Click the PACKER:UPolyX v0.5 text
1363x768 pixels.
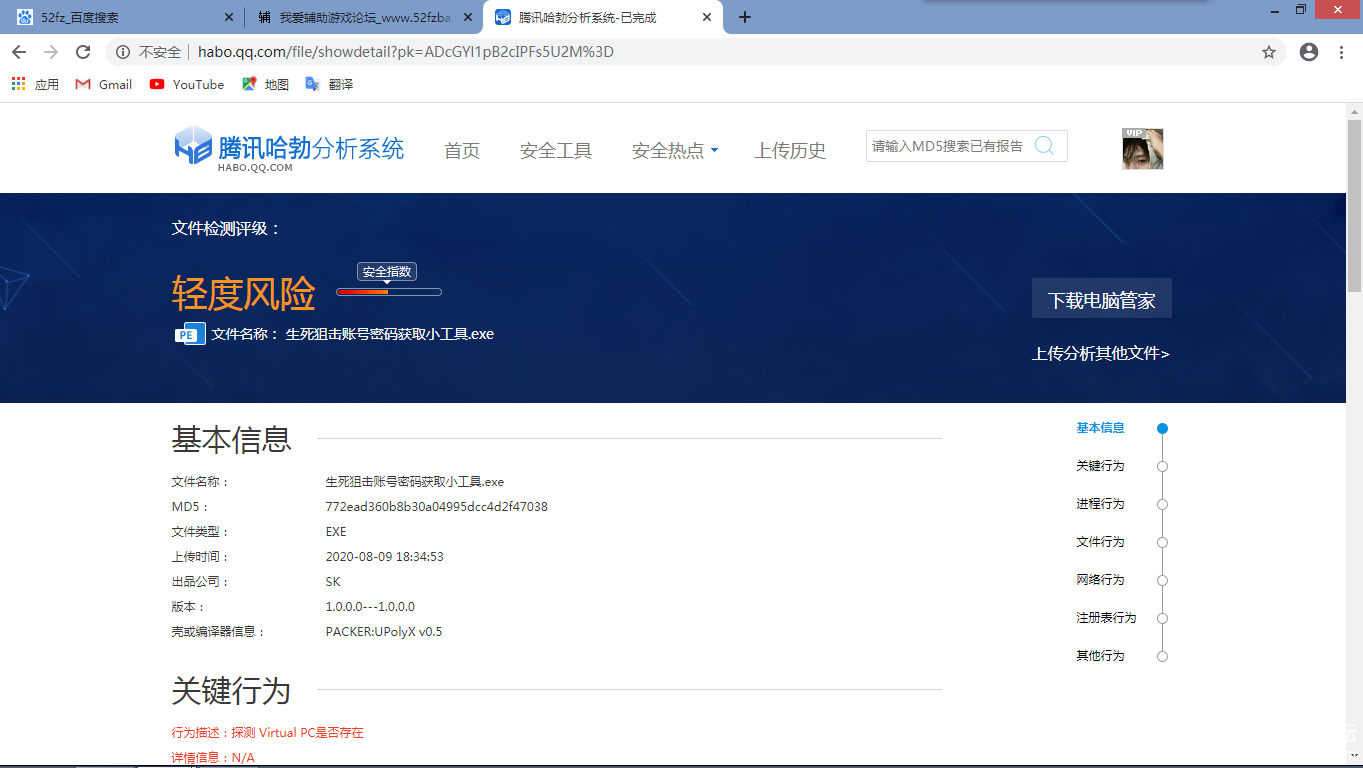coord(384,632)
